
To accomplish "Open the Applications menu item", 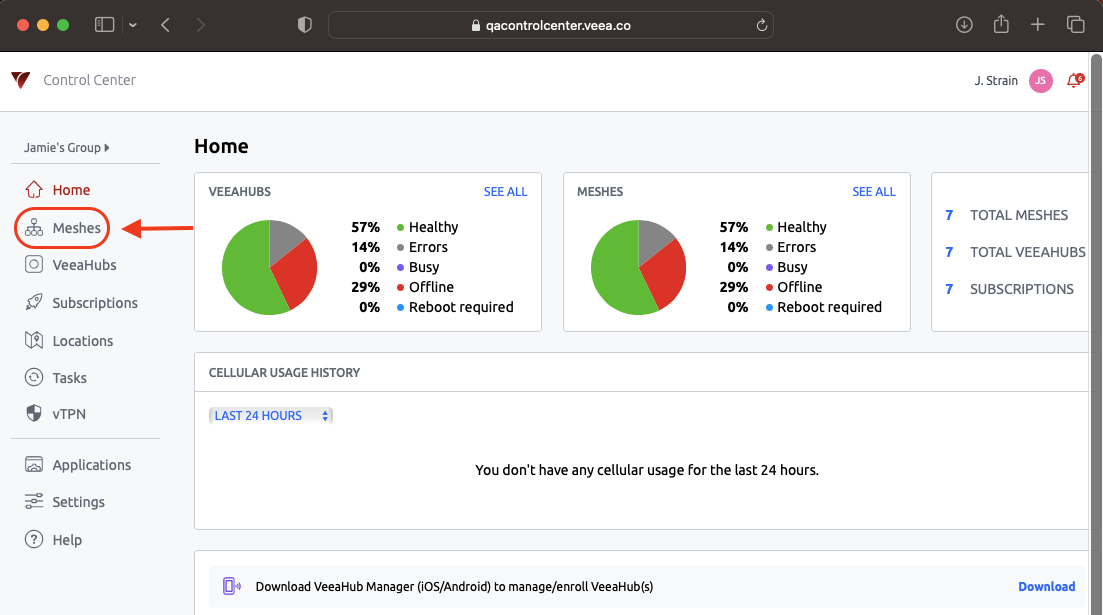I will tap(91, 465).
